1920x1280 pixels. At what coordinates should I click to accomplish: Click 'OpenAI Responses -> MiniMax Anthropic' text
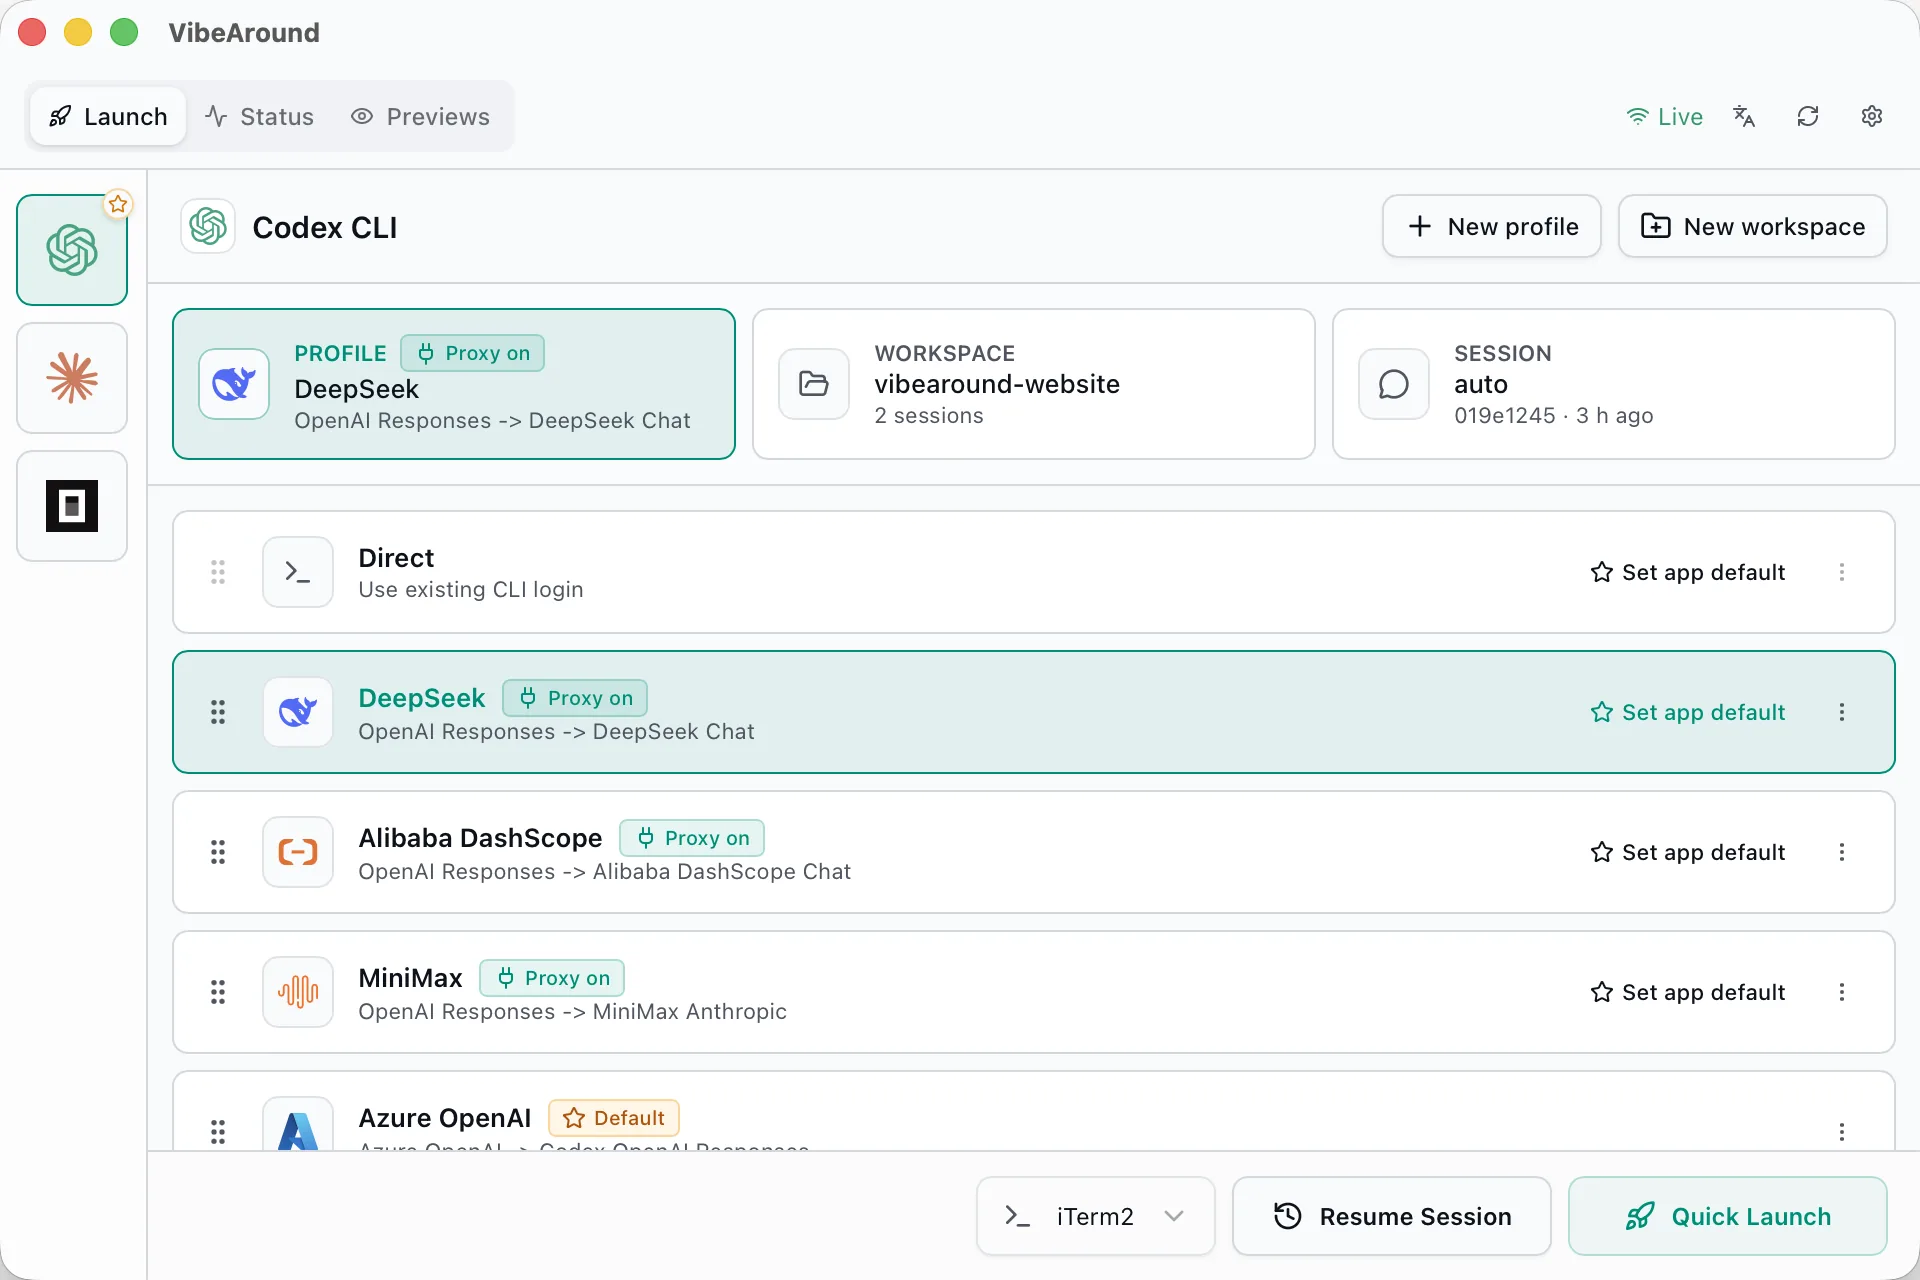click(x=573, y=1012)
